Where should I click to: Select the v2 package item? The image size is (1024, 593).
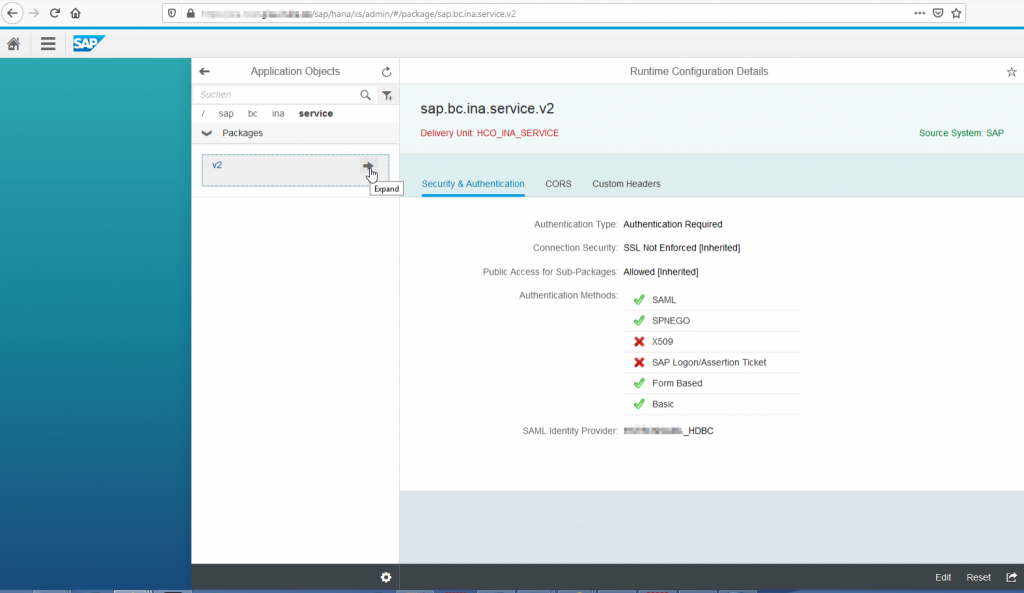pyautogui.click(x=295, y=170)
